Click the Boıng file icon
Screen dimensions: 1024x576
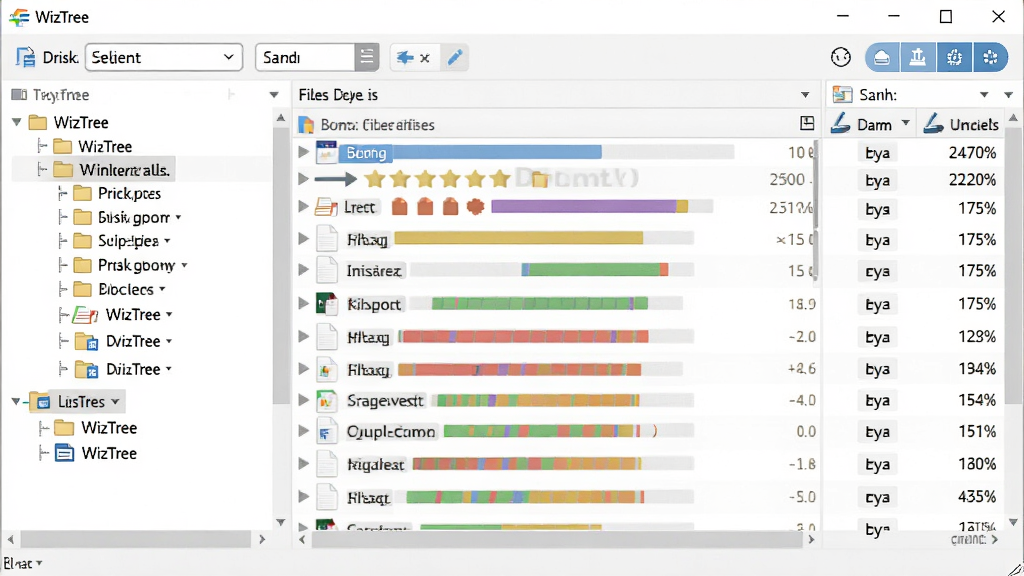tap(326, 152)
